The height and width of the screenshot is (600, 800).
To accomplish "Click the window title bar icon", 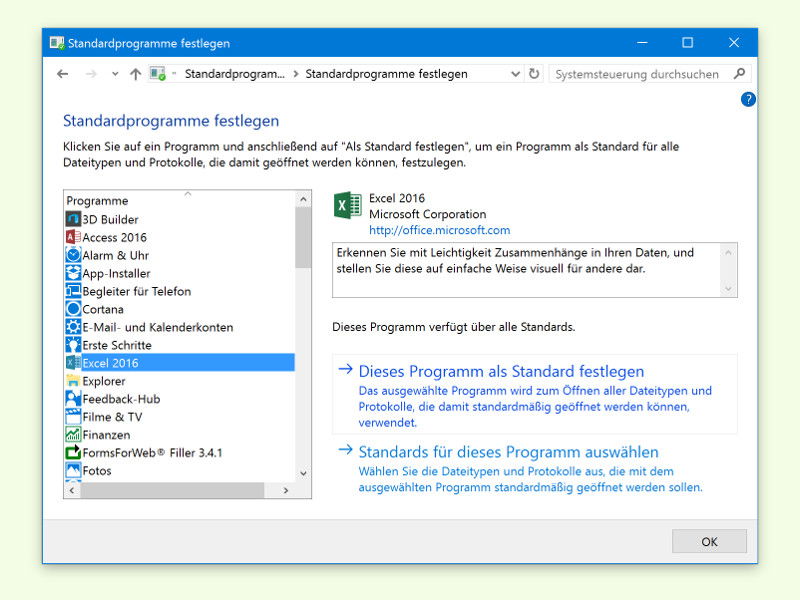I will pos(57,43).
